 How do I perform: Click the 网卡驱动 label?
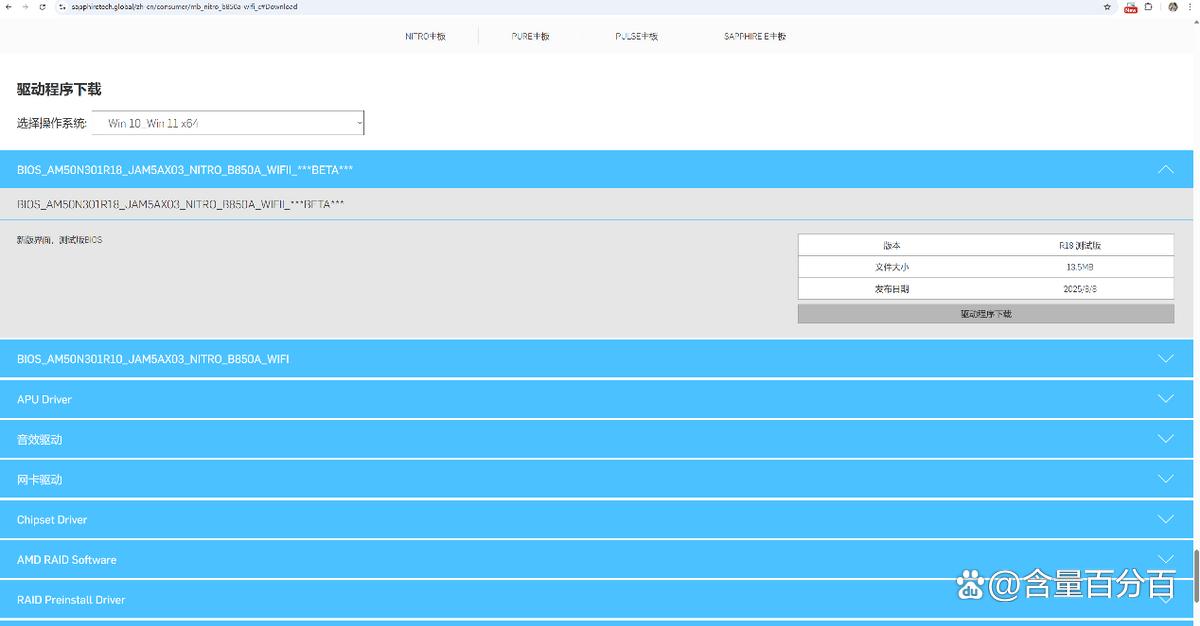click(40, 479)
